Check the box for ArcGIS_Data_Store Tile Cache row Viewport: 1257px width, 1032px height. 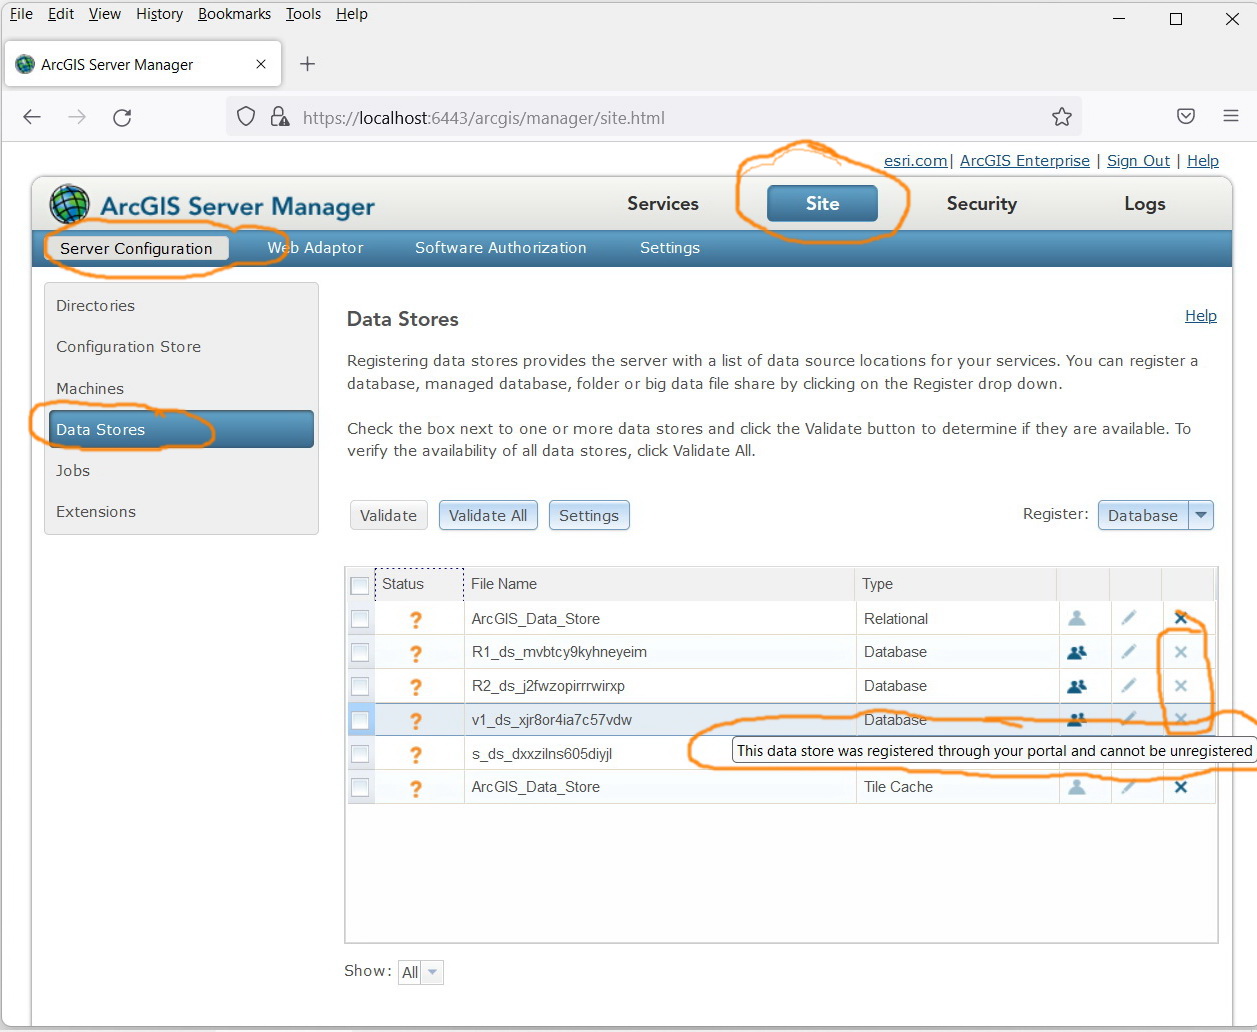point(360,787)
